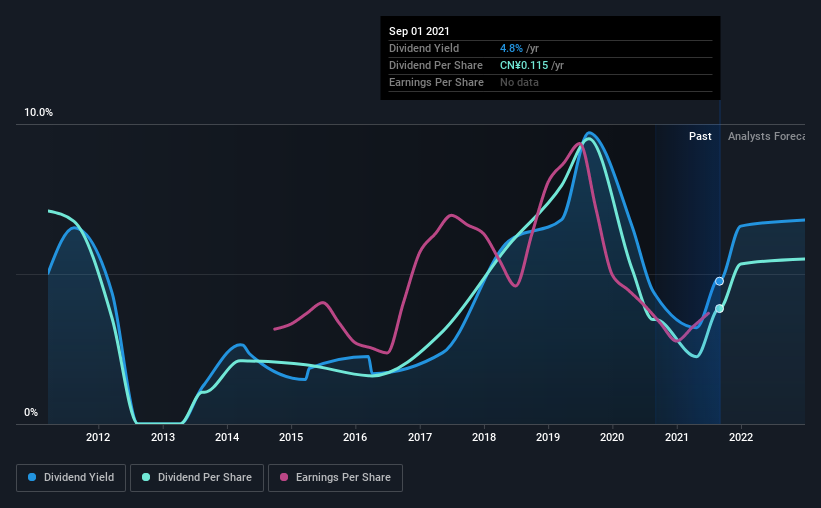Click the 2013 x-axis label
The width and height of the screenshot is (821, 508).
(x=163, y=437)
